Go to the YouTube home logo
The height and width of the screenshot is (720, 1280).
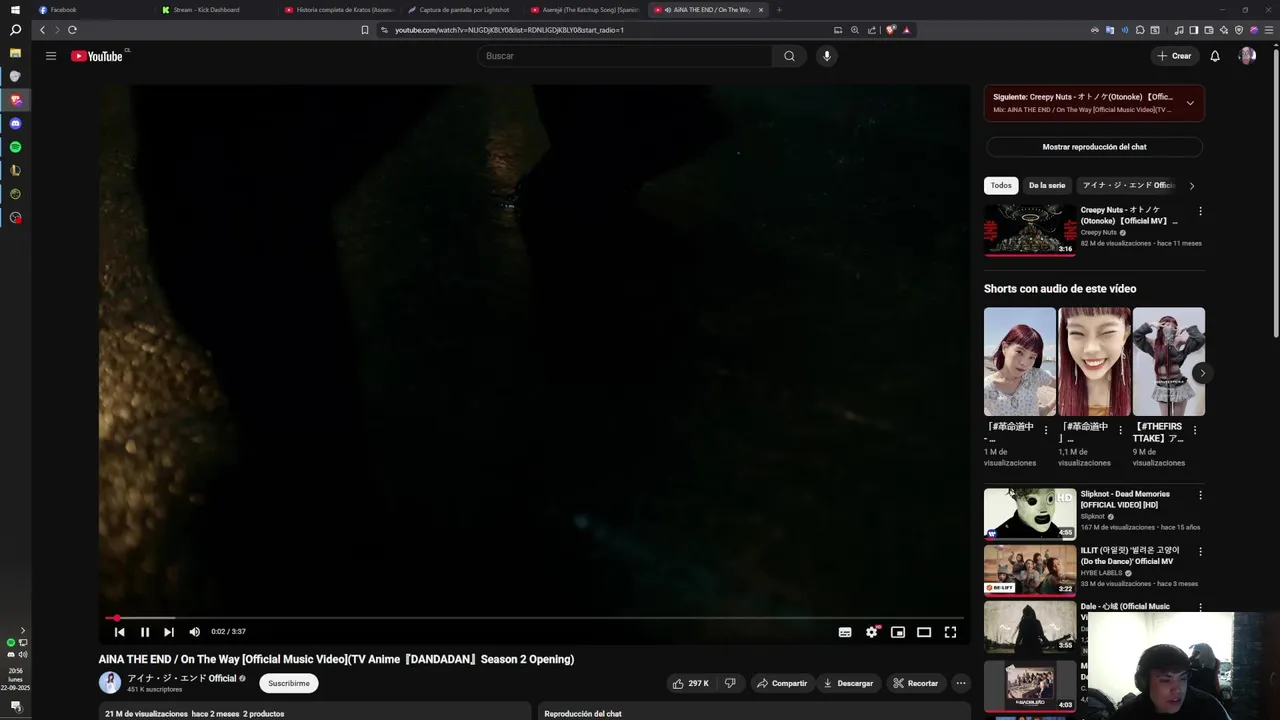[x=97, y=56]
